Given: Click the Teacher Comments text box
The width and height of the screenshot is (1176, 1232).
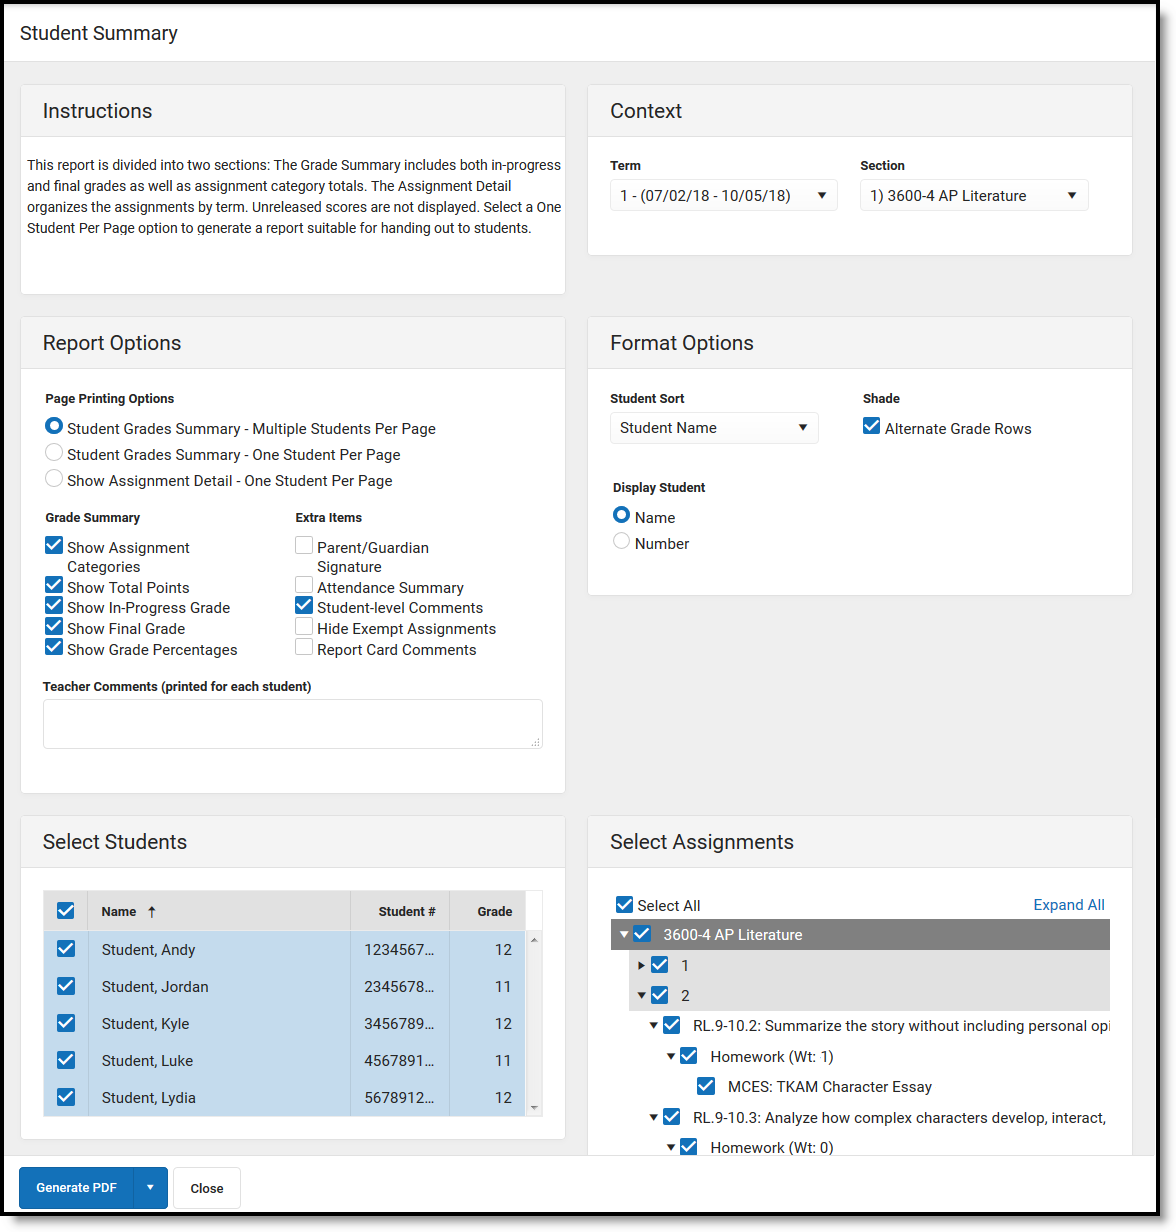Looking at the screenshot, I should click(293, 724).
